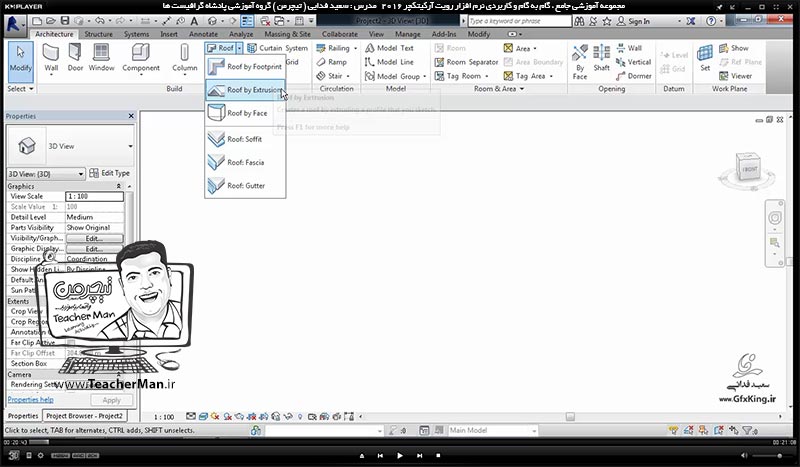800x467 pixels.
Task: Click the keyword search field
Action: (520, 21)
